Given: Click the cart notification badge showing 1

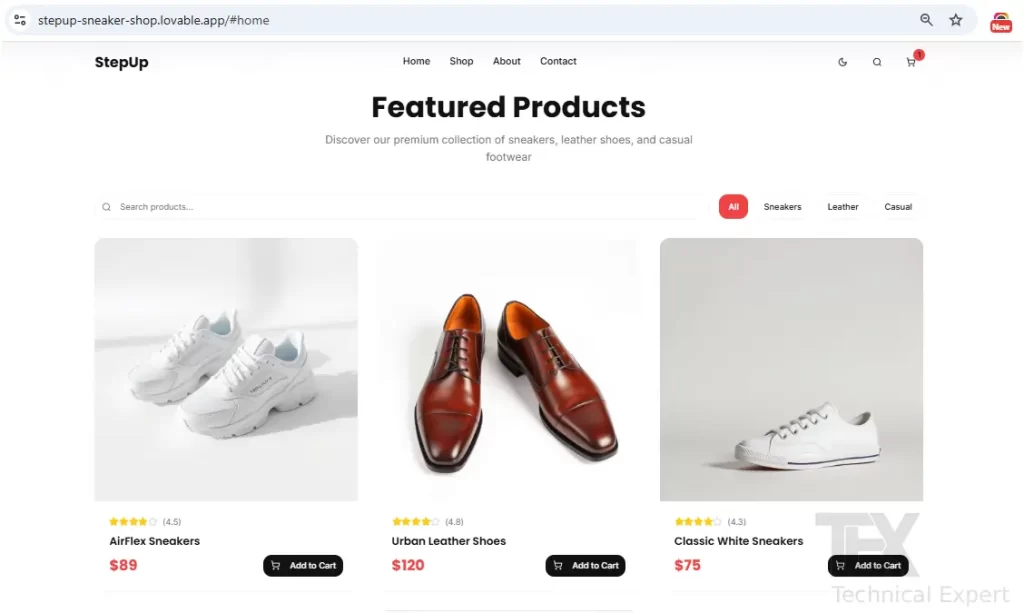Looking at the screenshot, I should point(919,54).
